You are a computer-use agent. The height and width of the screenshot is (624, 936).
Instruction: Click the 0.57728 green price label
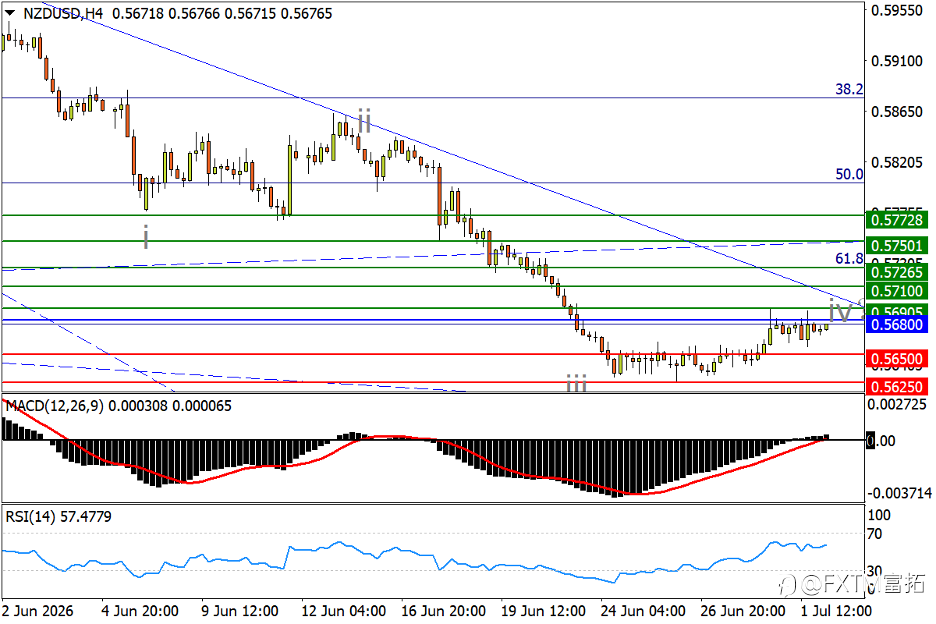(x=897, y=220)
